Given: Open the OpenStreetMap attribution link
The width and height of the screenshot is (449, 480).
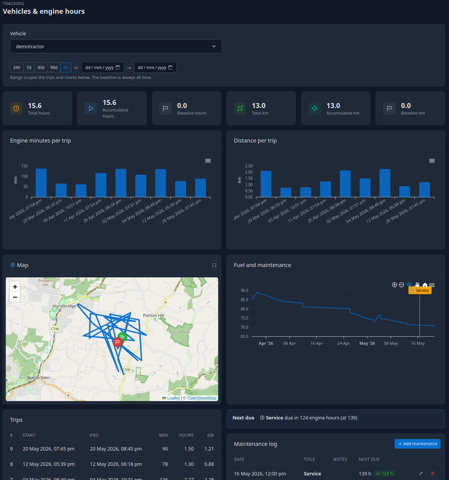Looking at the screenshot, I should (201, 398).
